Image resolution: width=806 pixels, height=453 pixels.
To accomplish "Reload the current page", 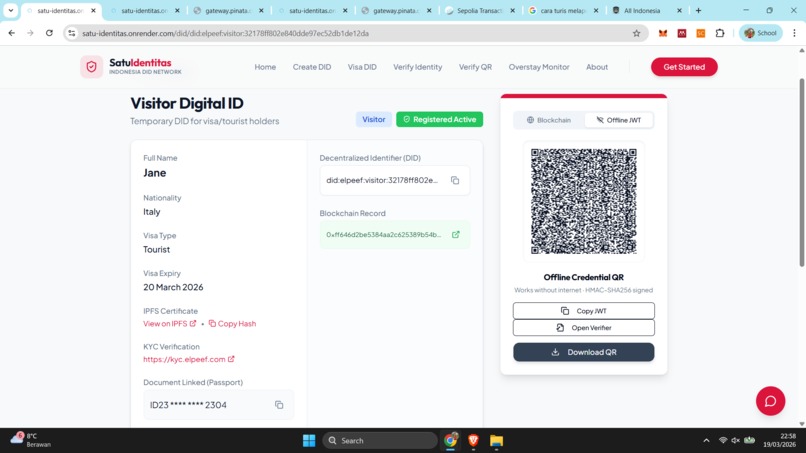I will pyautogui.click(x=49, y=33).
